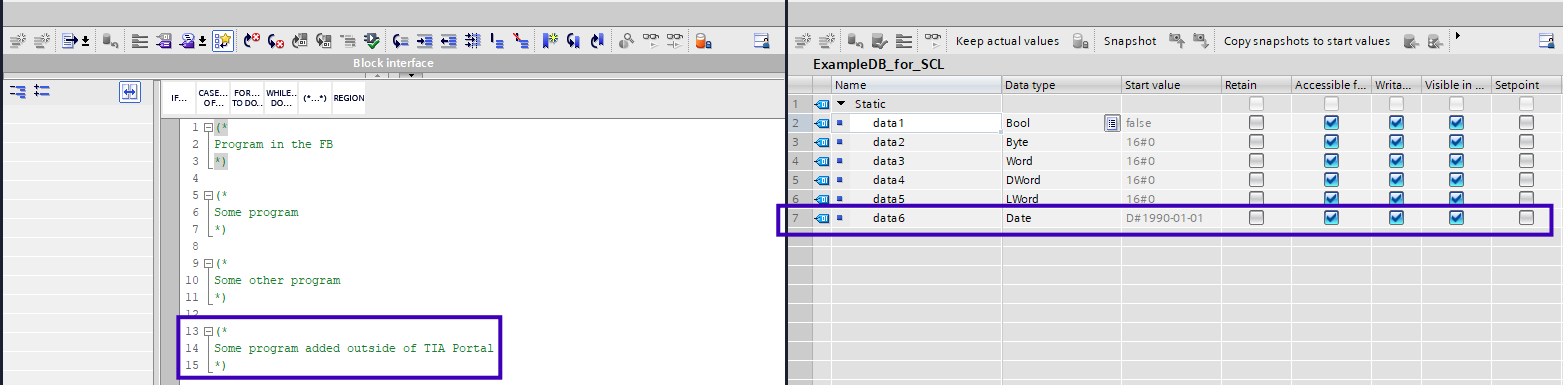Open the data type dropdown for data1
1563x385 pixels.
(x=1111, y=123)
